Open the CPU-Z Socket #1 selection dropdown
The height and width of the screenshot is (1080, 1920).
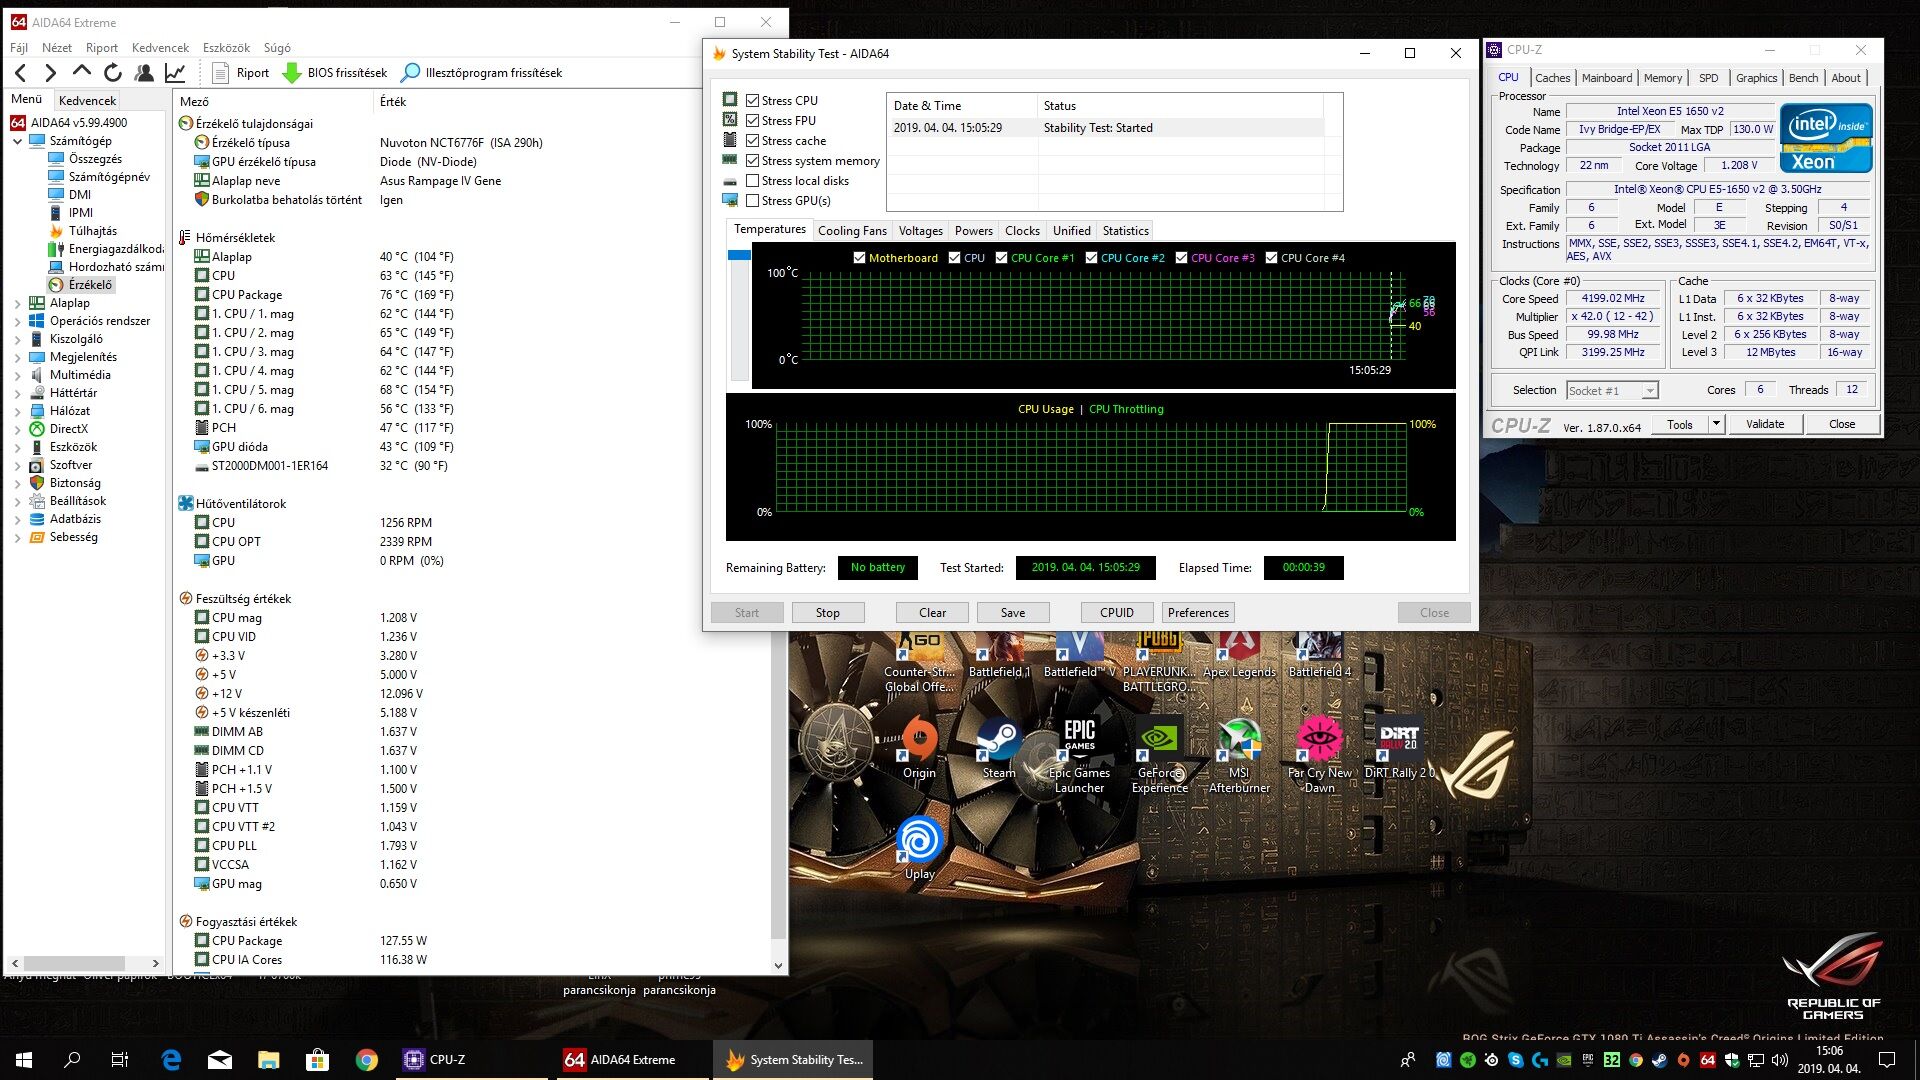[x=1612, y=390]
